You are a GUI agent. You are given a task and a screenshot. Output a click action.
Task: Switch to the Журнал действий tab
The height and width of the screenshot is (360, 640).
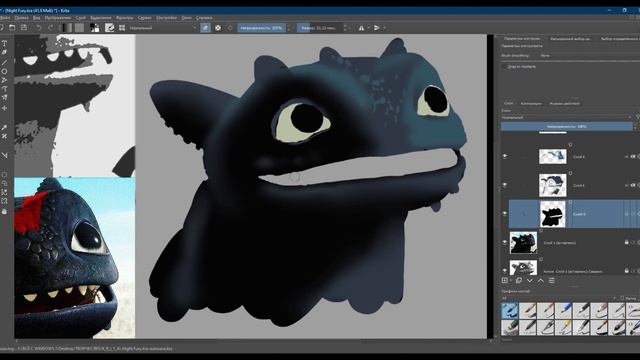click(x=564, y=103)
